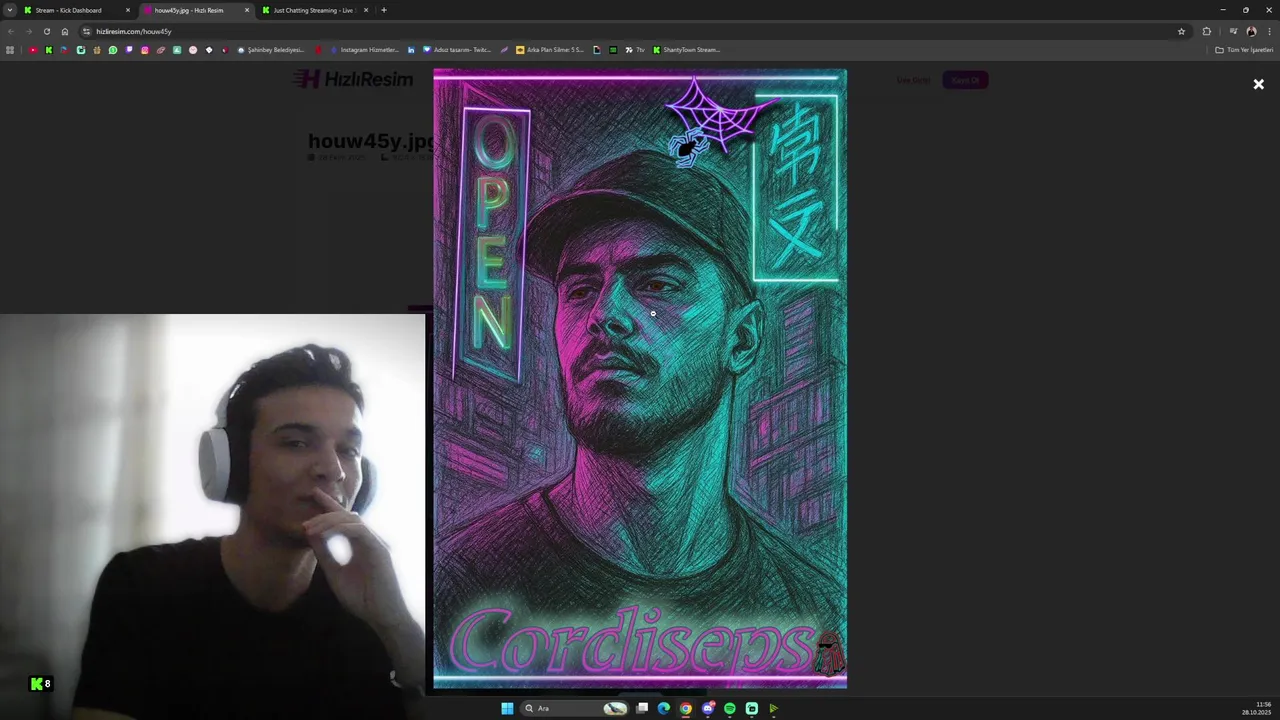Bookmark this page with the star icon
The image size is (1280, 720).
tap(1181, 31)
